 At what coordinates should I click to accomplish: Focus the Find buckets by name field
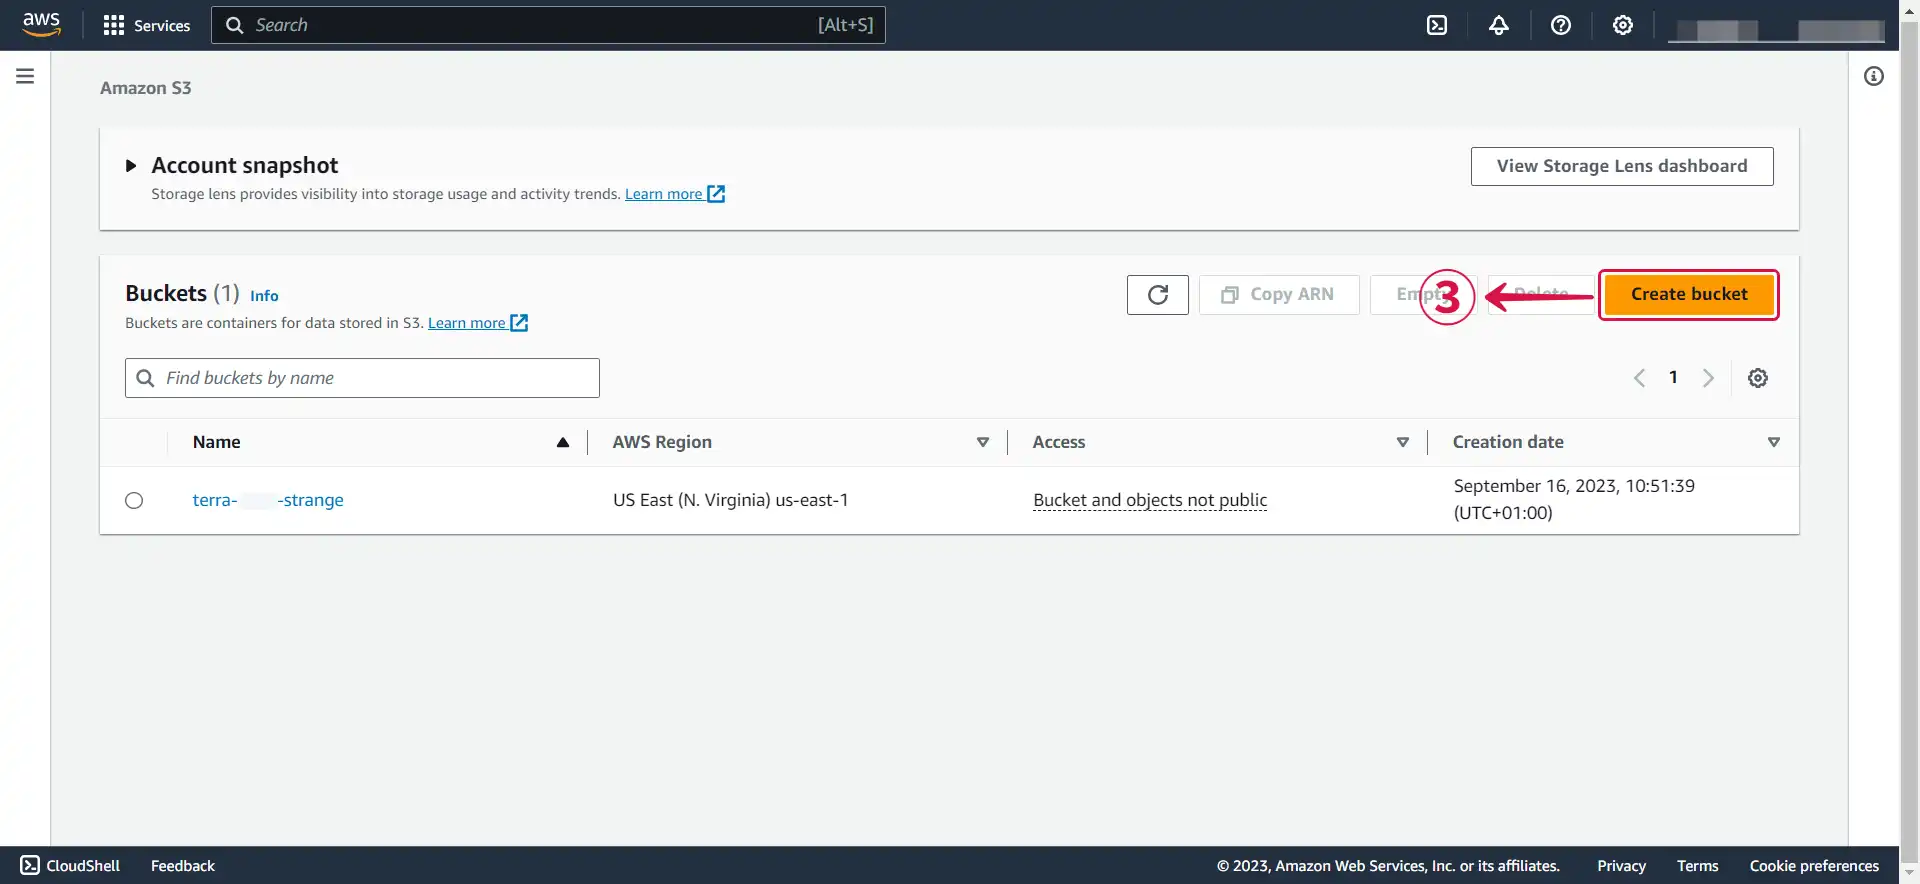(x=362, y=378)
